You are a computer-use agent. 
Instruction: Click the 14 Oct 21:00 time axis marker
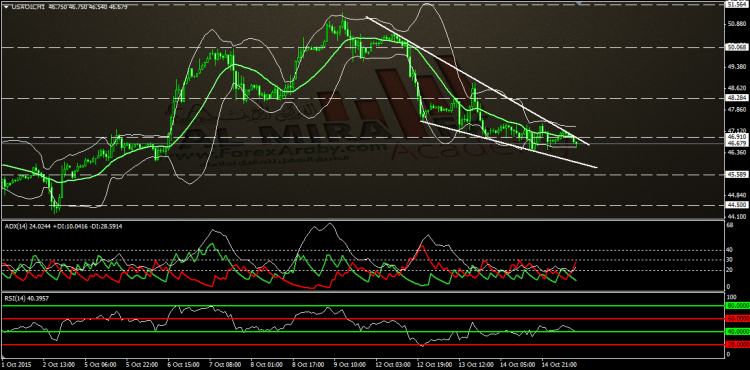pyautogui.click(x=558, y=365)
